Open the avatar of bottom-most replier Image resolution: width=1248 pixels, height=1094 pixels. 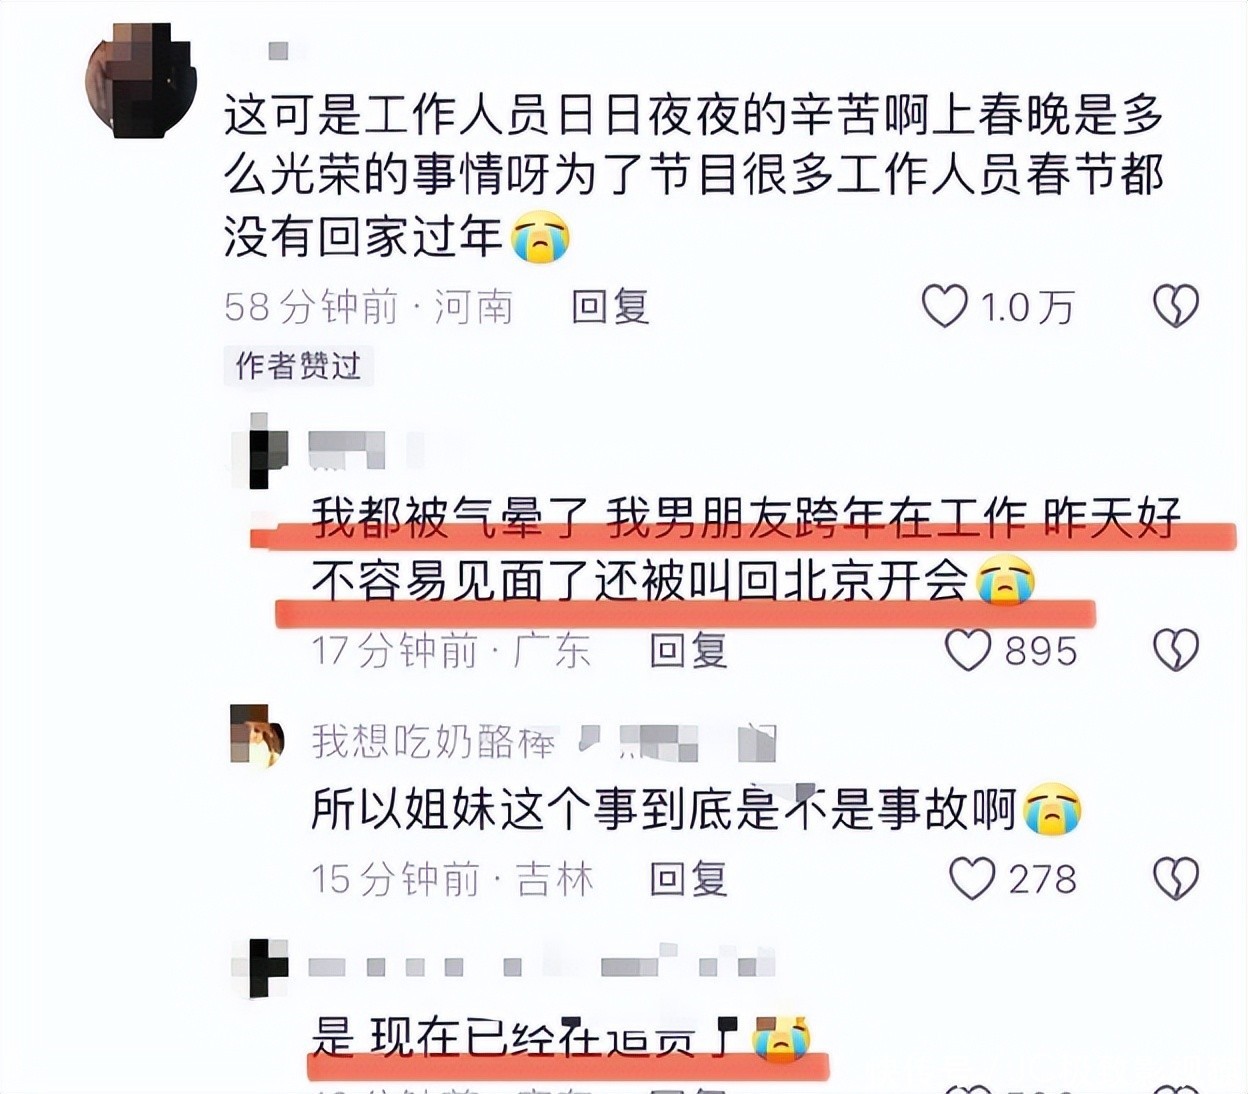coord(259,967)
